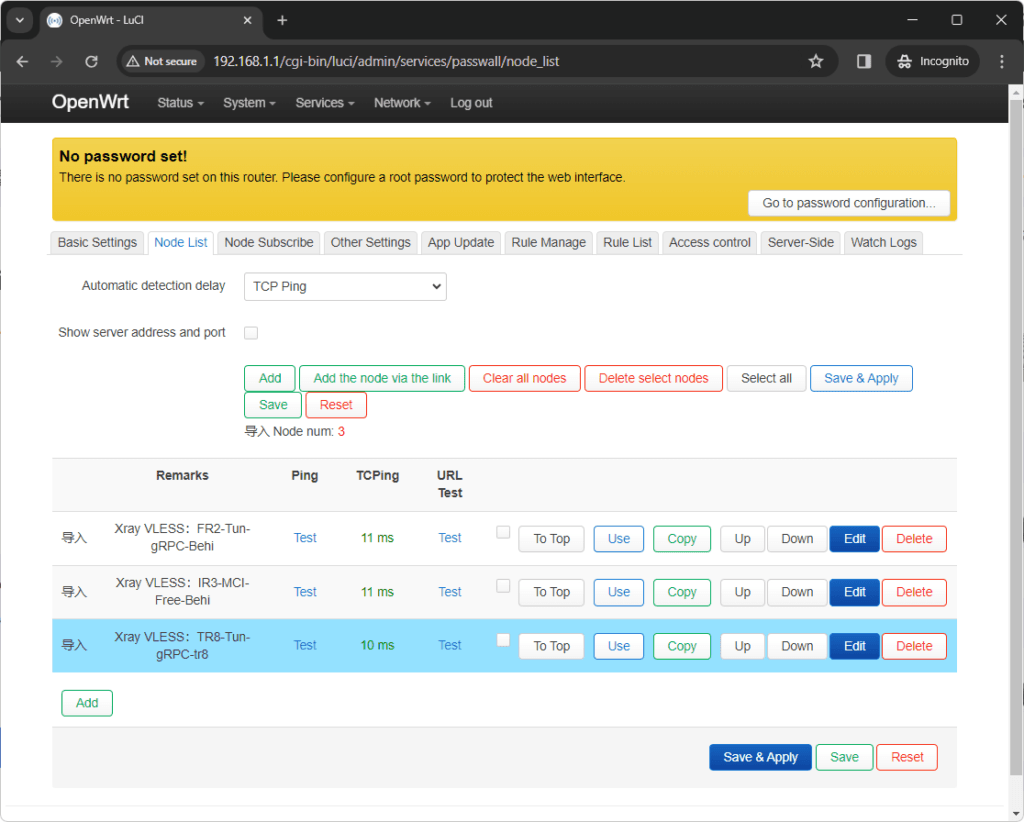Switch to the Access control tab
Image resolution: width=1024 pixels, height=822 pixels.
coord(709,242)
